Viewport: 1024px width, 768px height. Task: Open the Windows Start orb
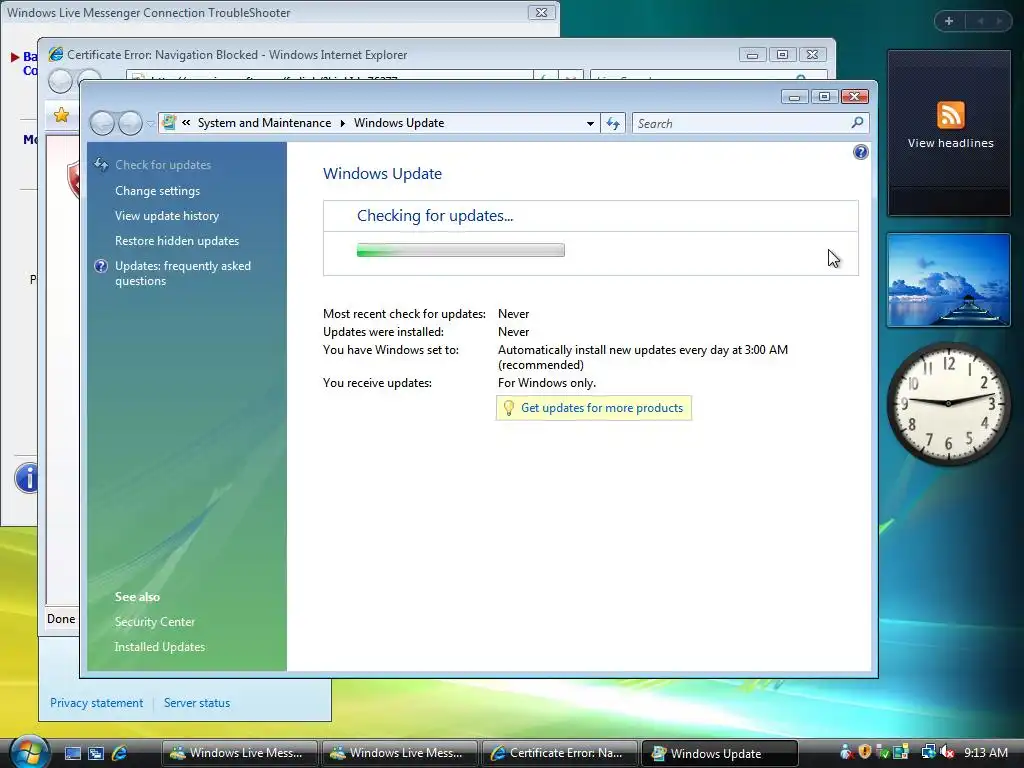[29, 751]
